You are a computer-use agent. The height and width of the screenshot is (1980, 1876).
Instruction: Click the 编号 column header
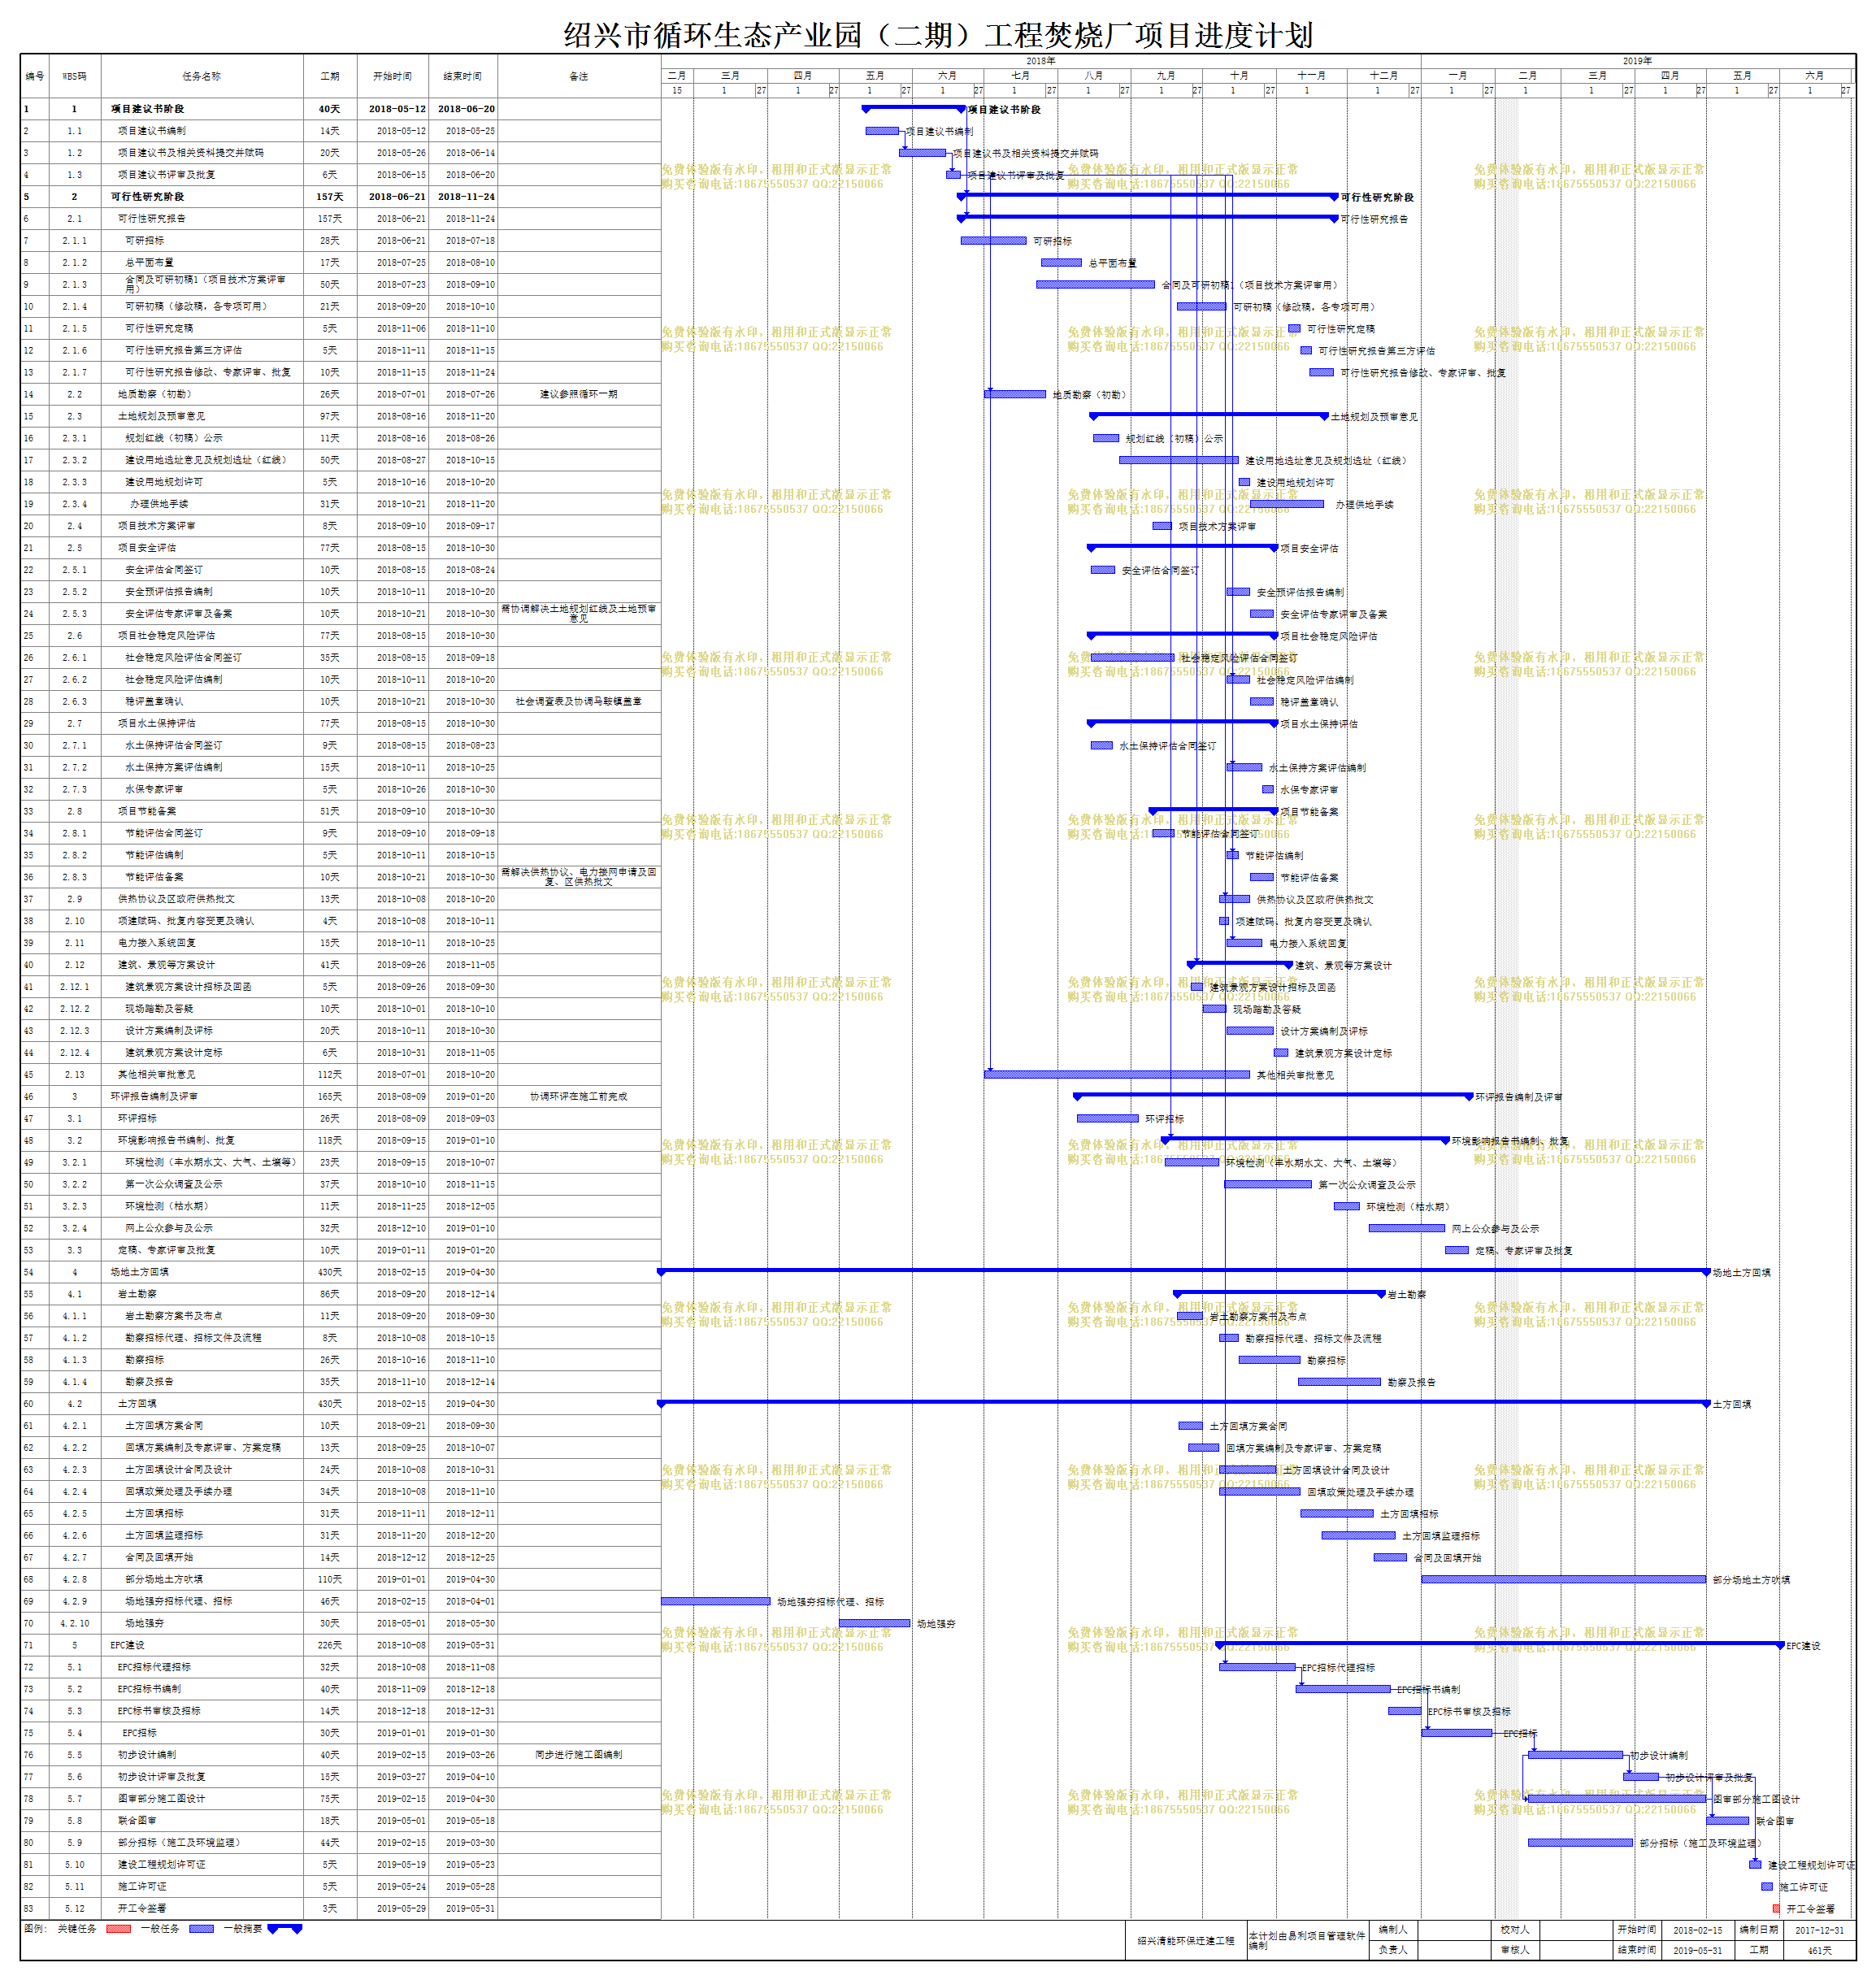35,76
